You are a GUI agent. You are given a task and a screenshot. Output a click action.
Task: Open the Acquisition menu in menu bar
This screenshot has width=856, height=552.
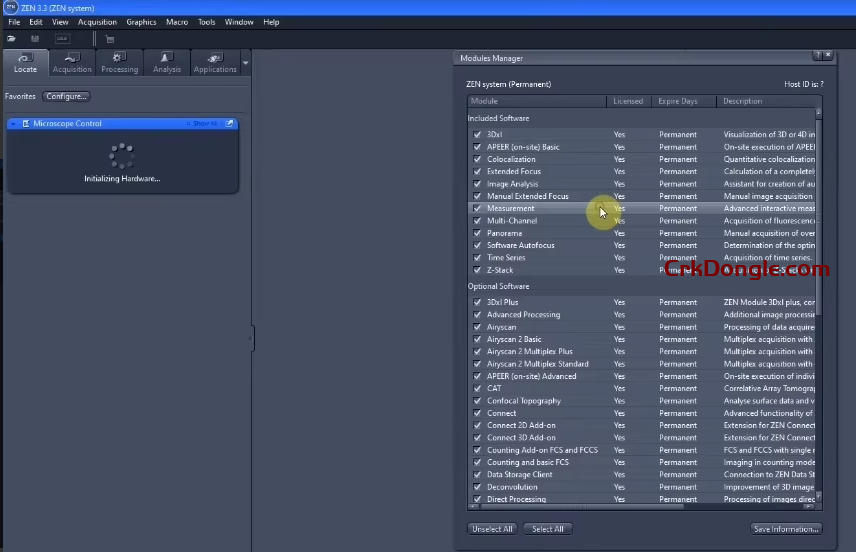97,22
